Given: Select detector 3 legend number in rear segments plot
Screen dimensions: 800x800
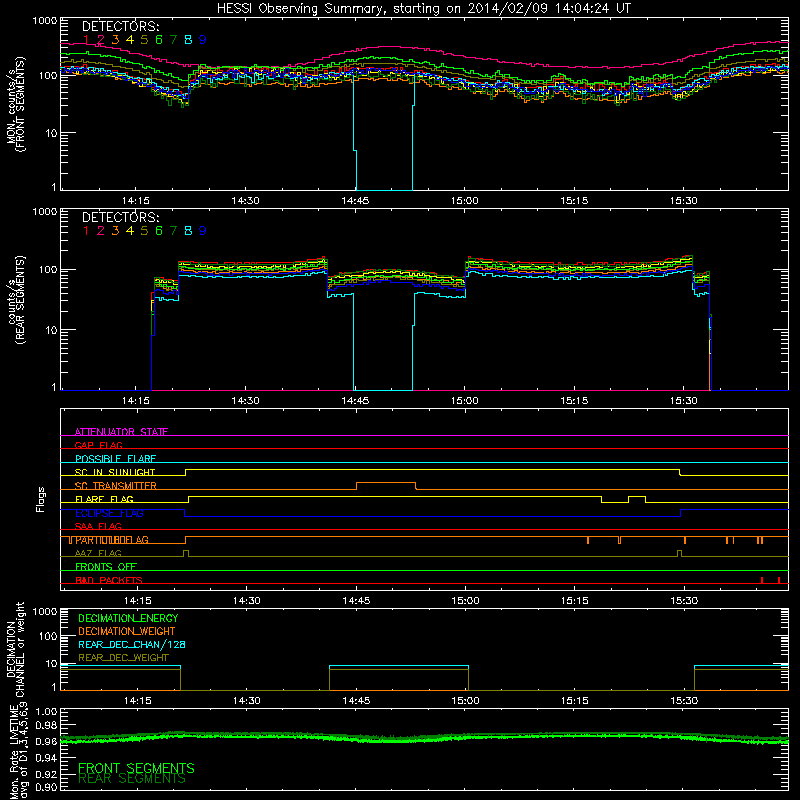Looking at the screenshot, I should (115, 231).
